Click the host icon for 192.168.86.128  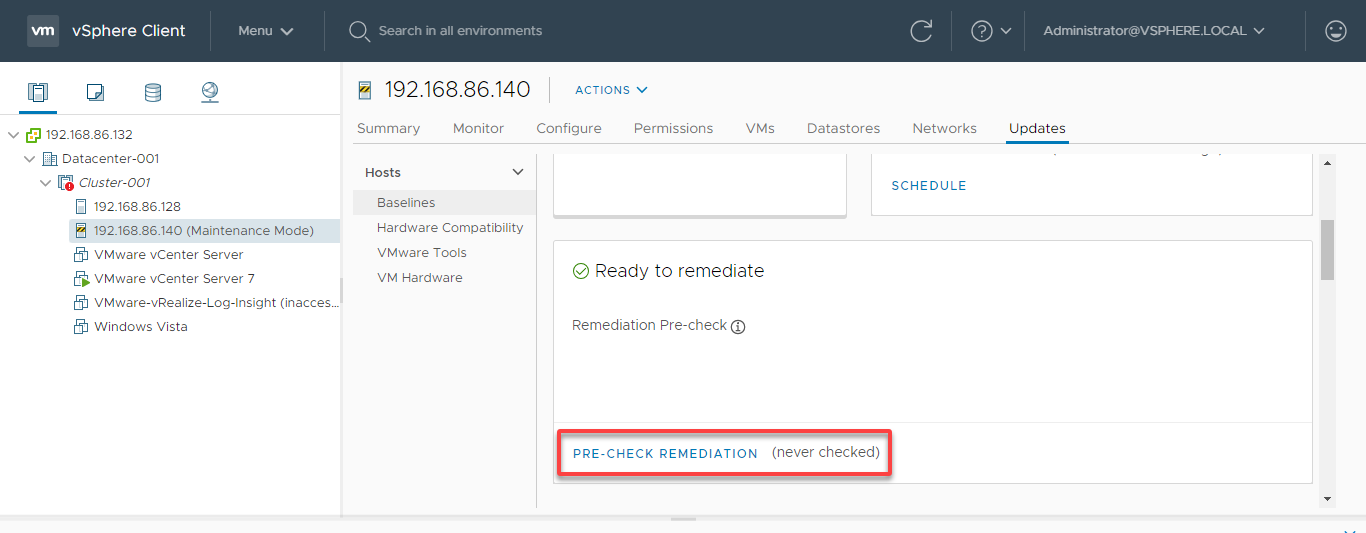tap(82, 207)
